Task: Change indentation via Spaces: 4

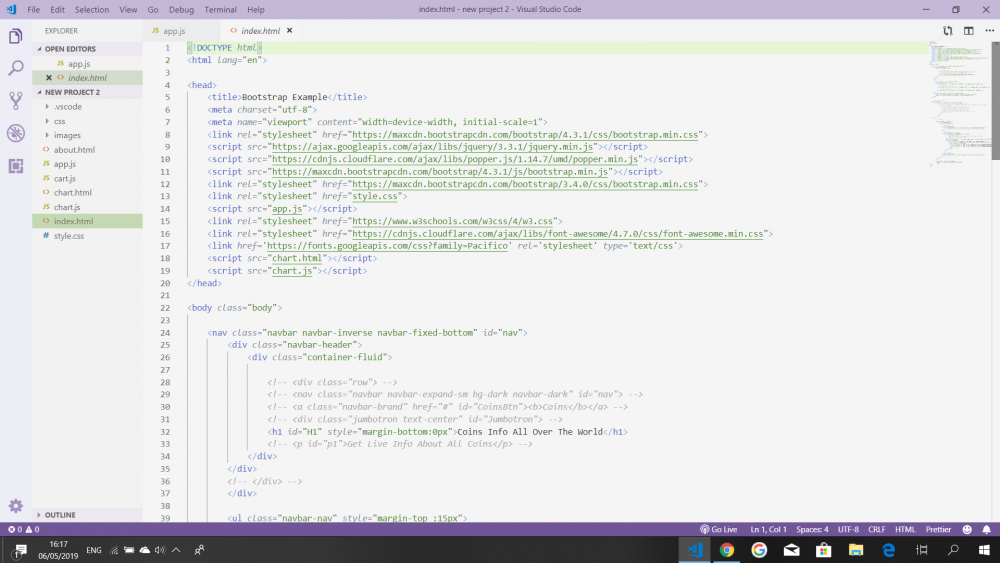Action: 812,529
